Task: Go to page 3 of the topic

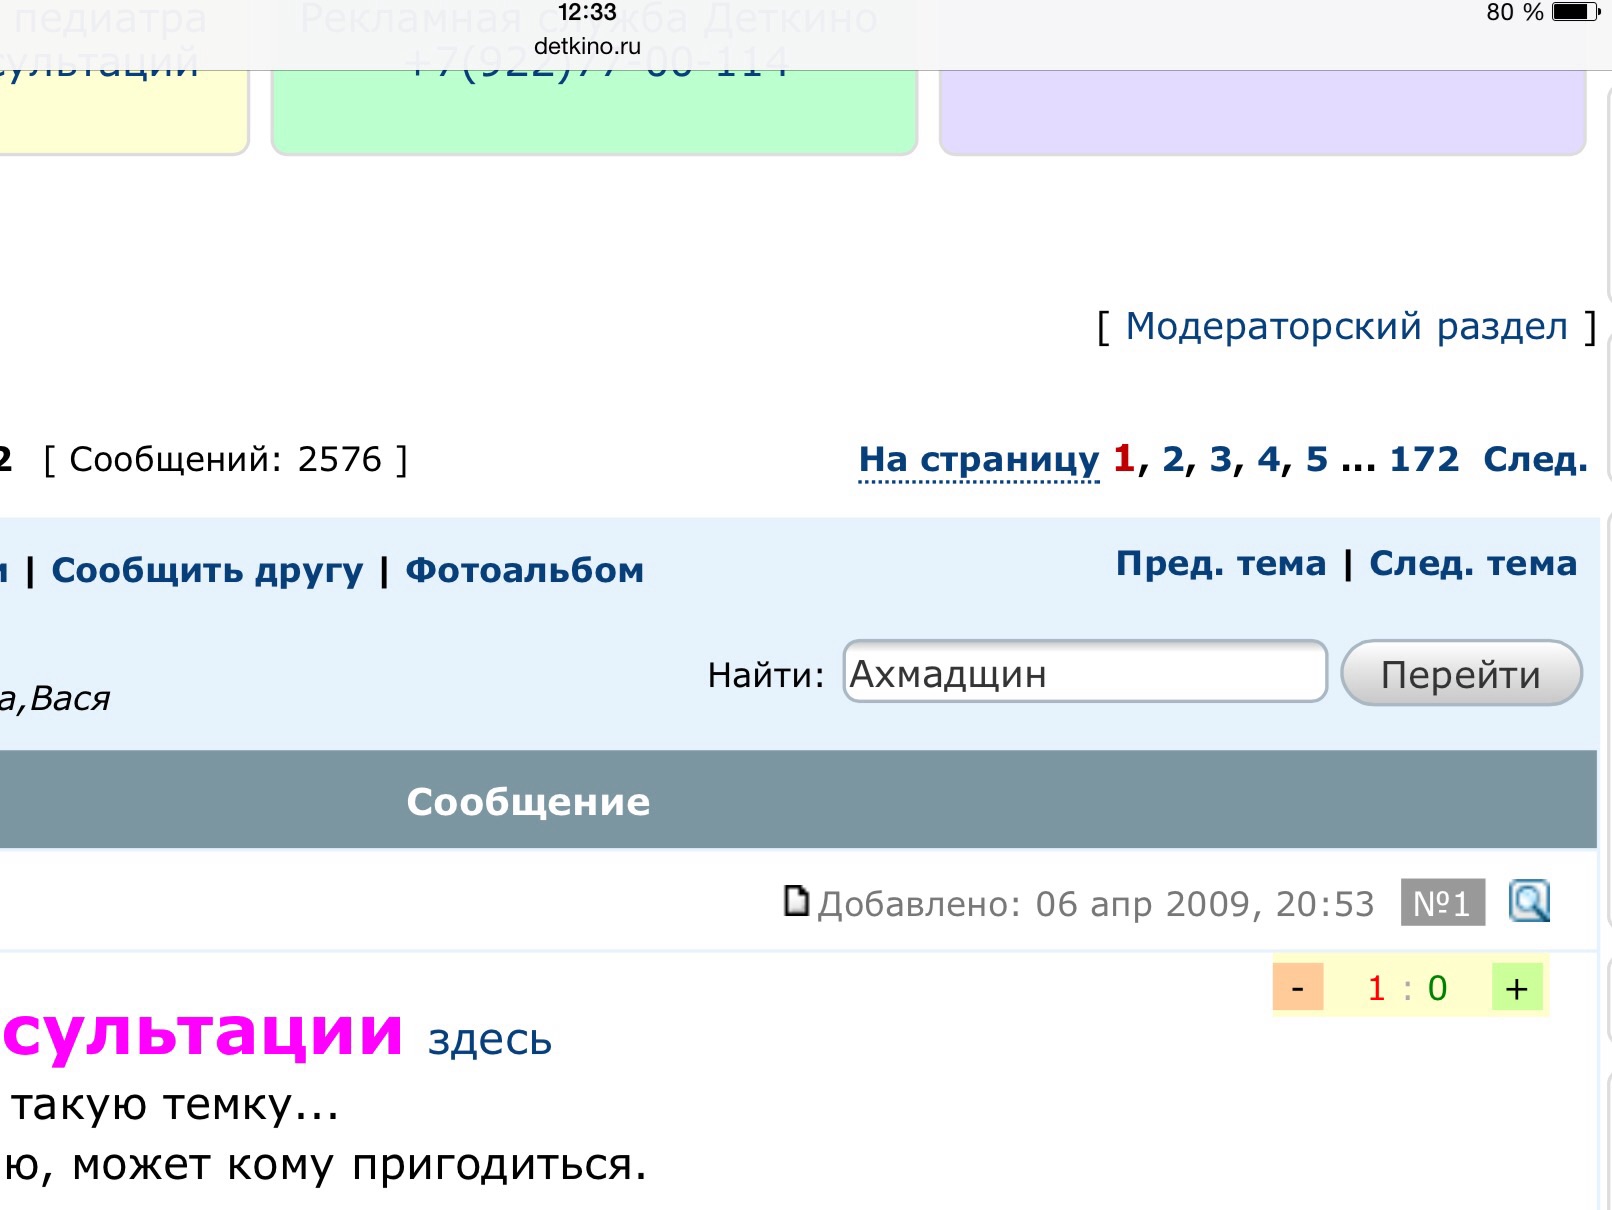Action: (x=1220, y=459)
